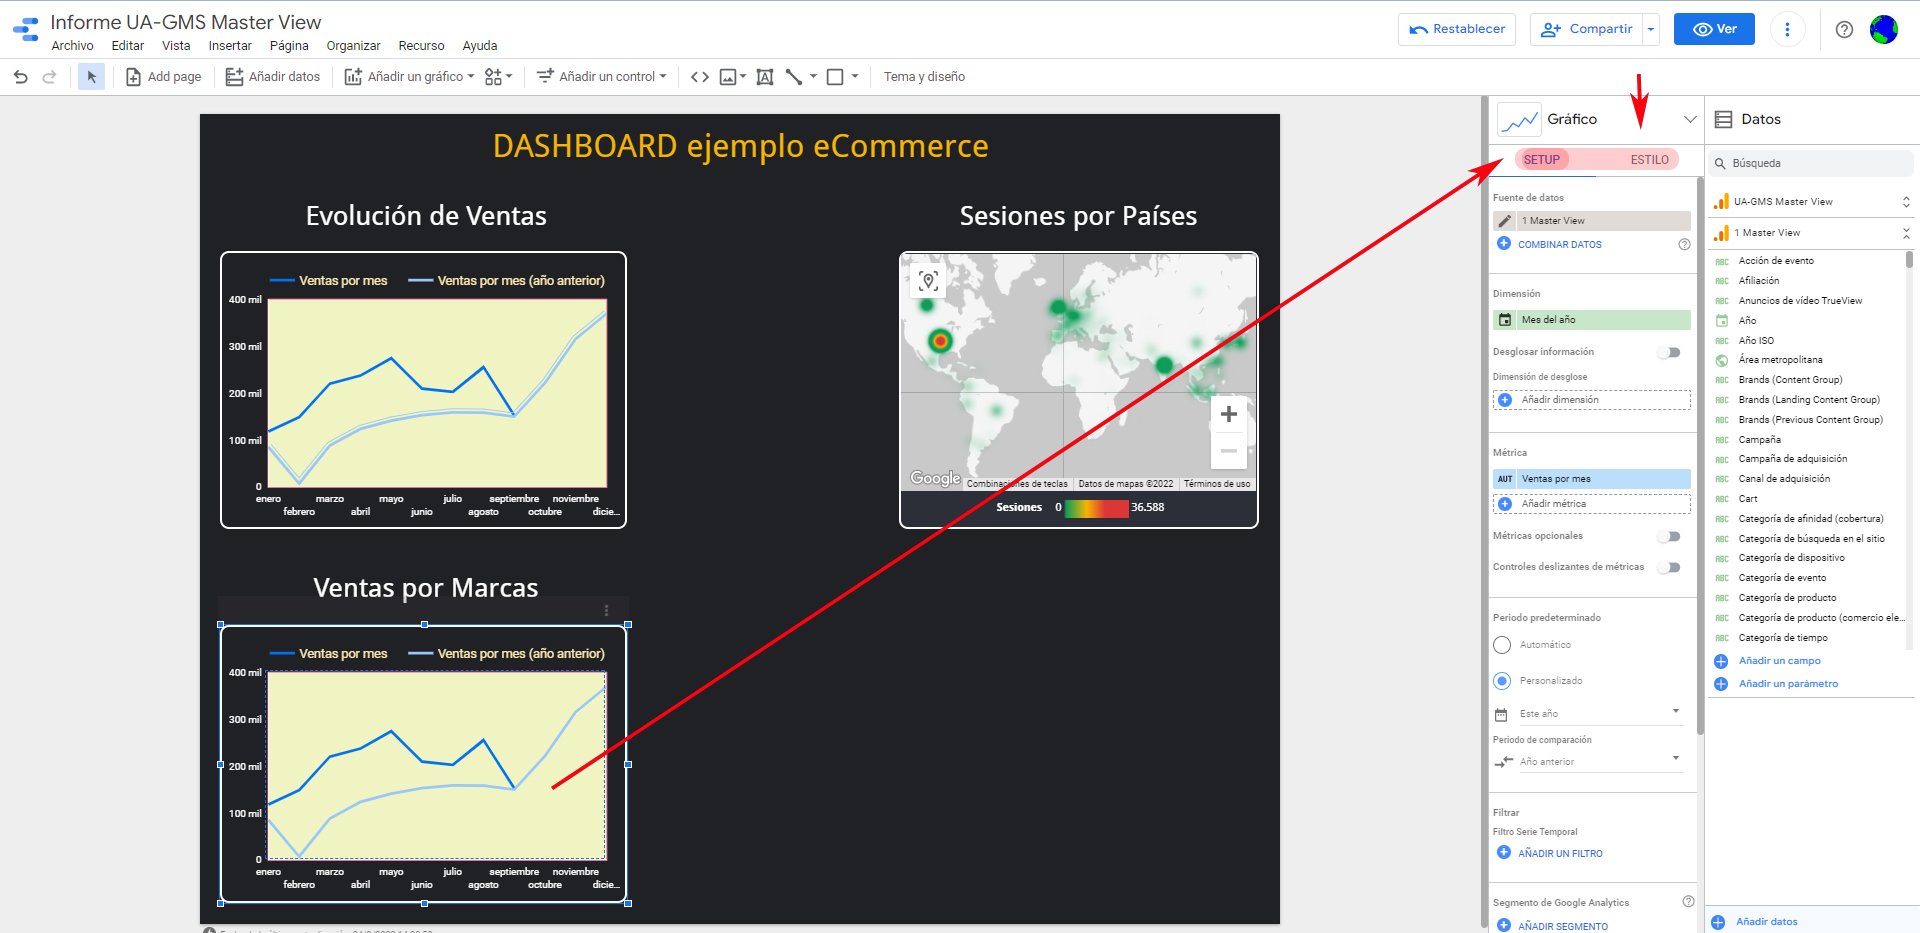Open the Vista menu

pyautogui.click(x=176, y=46)
